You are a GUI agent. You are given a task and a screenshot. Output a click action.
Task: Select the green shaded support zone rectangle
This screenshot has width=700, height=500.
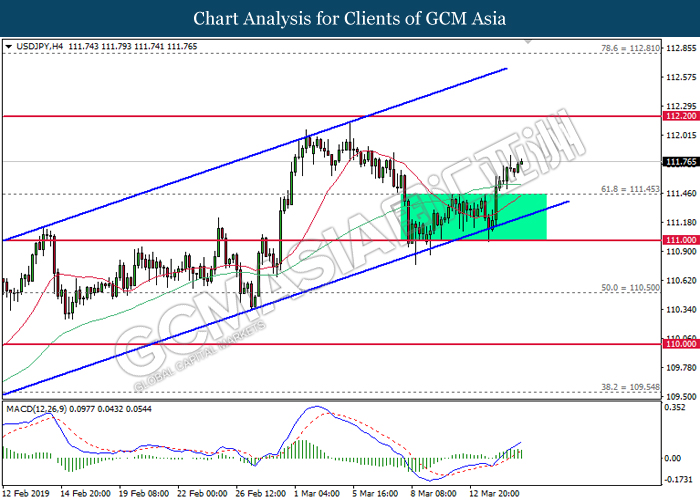[474, 217]
